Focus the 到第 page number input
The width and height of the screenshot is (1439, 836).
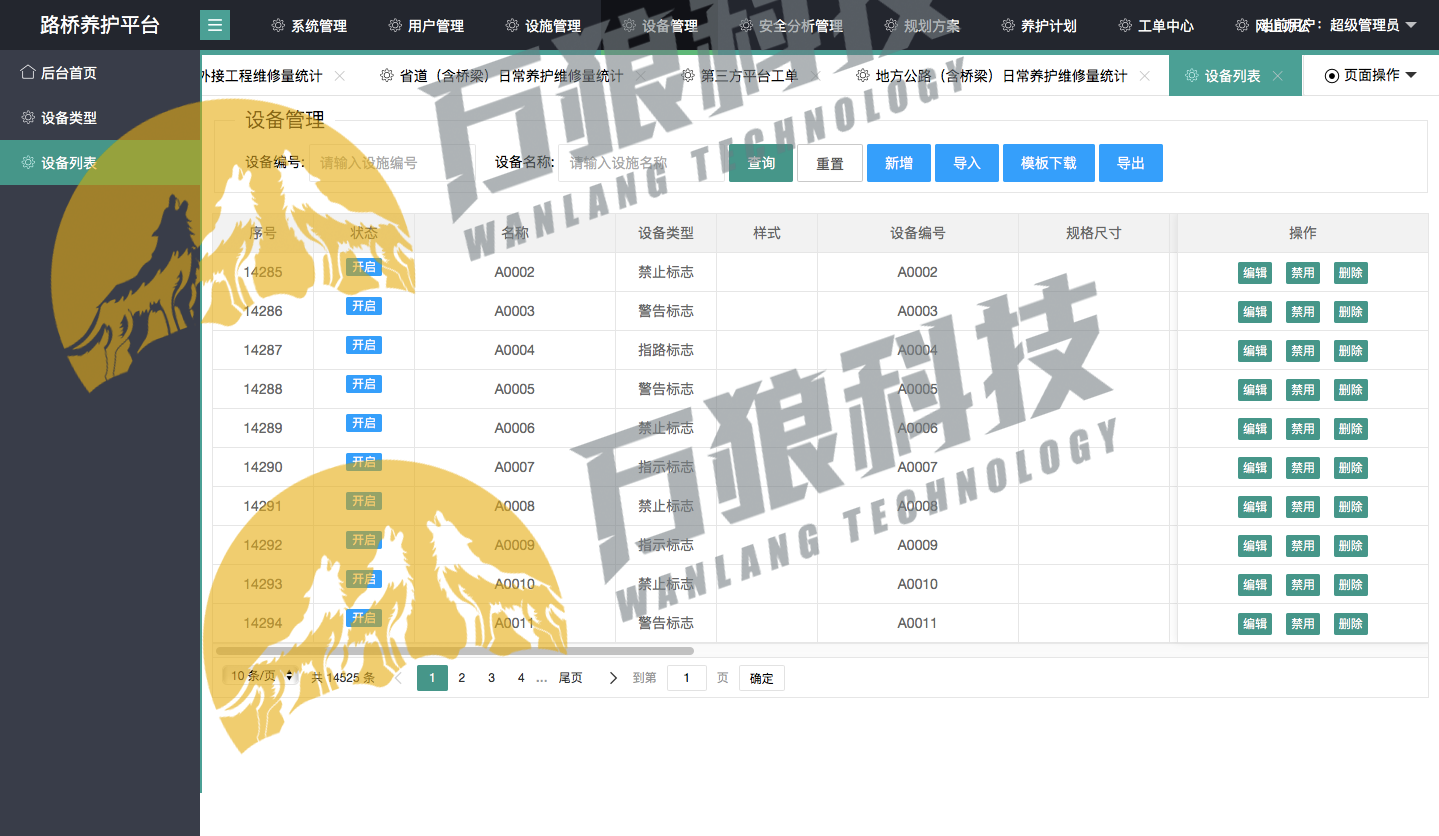(687, 678)
